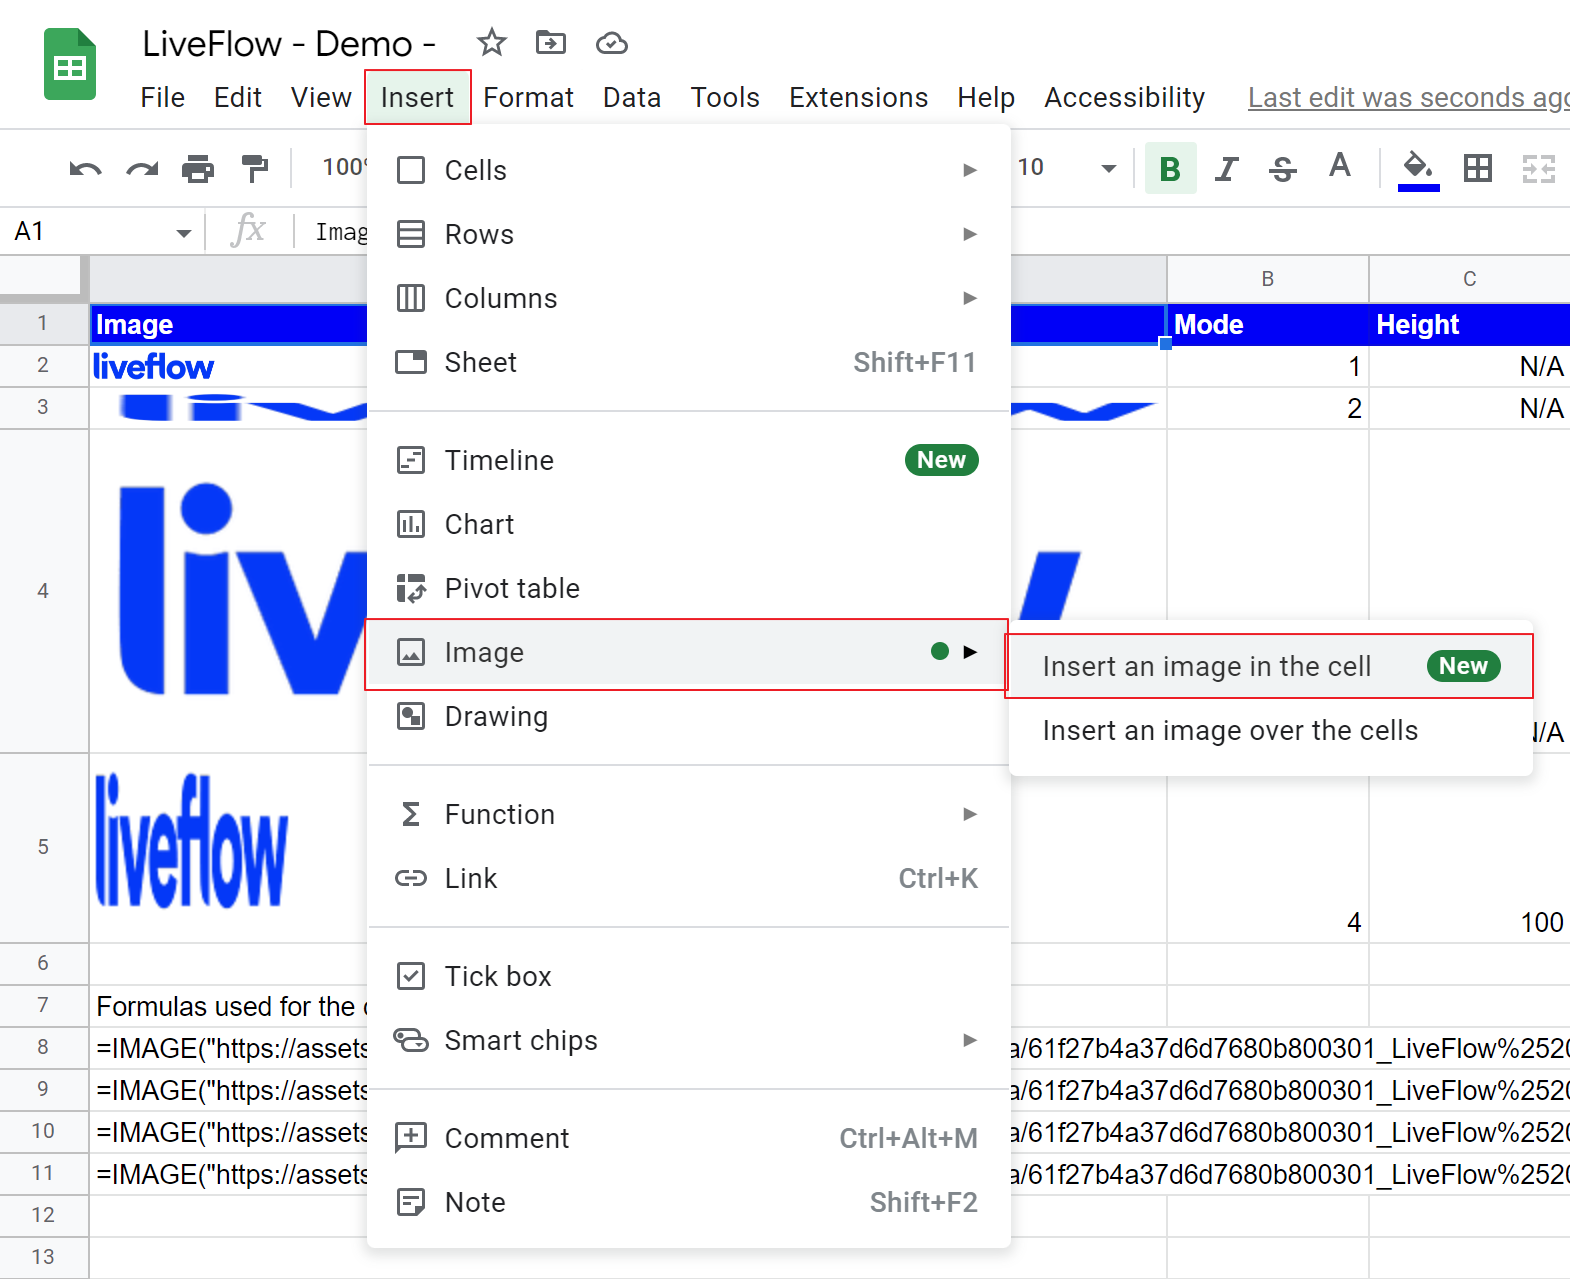Insert a Link
Screen dimensions: 1570x1279
pos(688,878)
